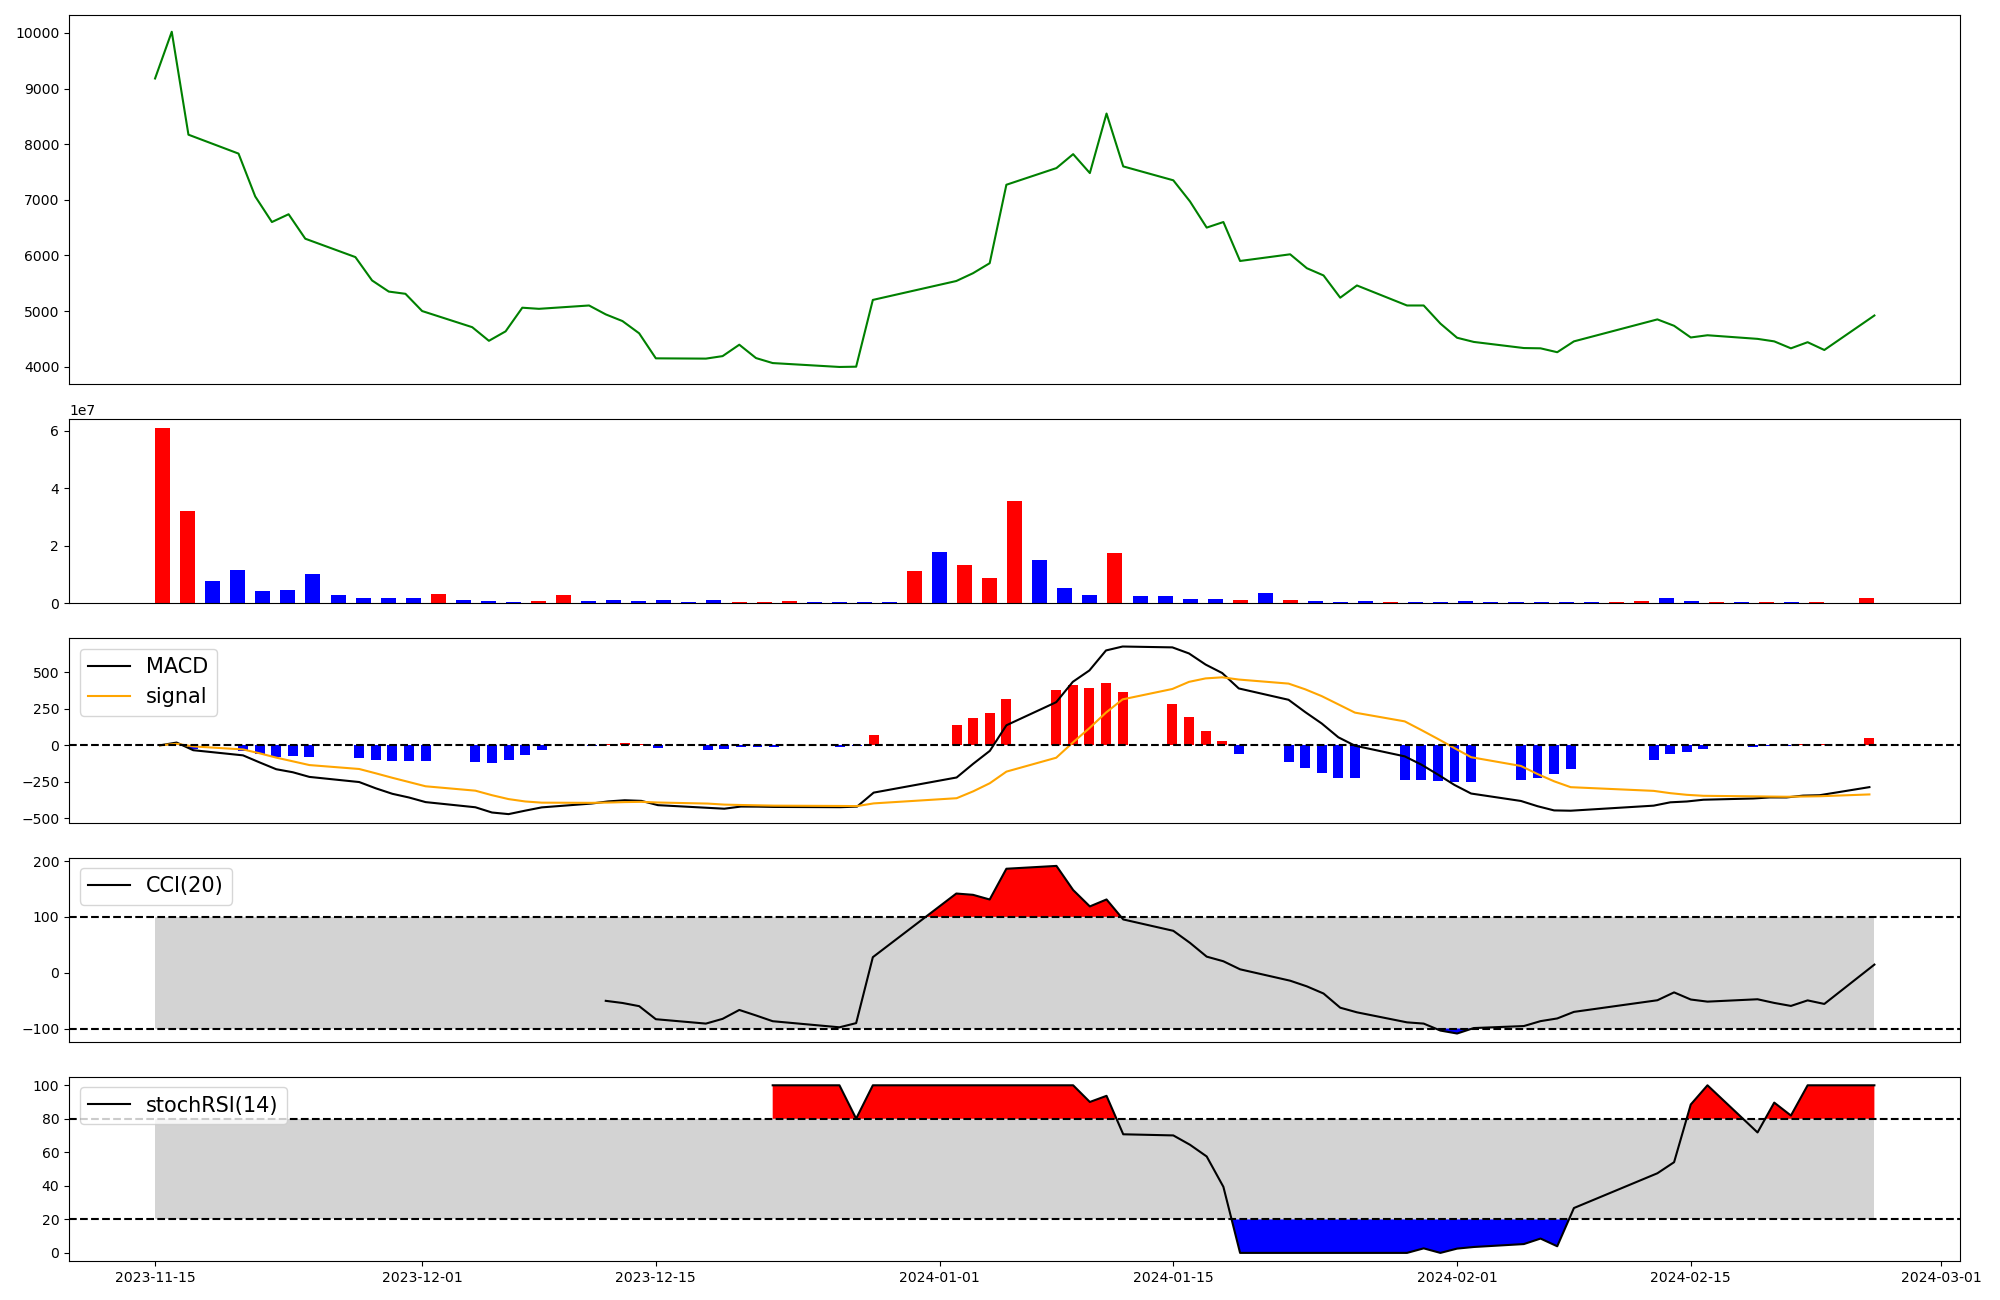Click the 2024-03-01 x-axis date label
The image size is (2000, 1300).
coord(1941,1277)
